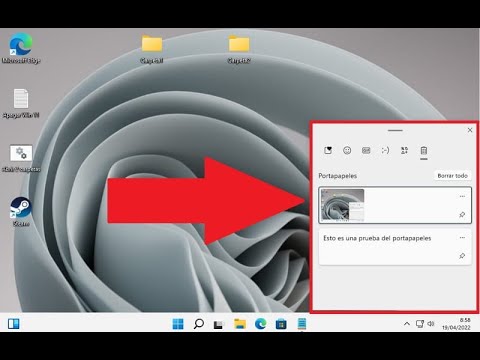
Task: Pin the 'Esto es una prueba' item
Action: point(462,256)
